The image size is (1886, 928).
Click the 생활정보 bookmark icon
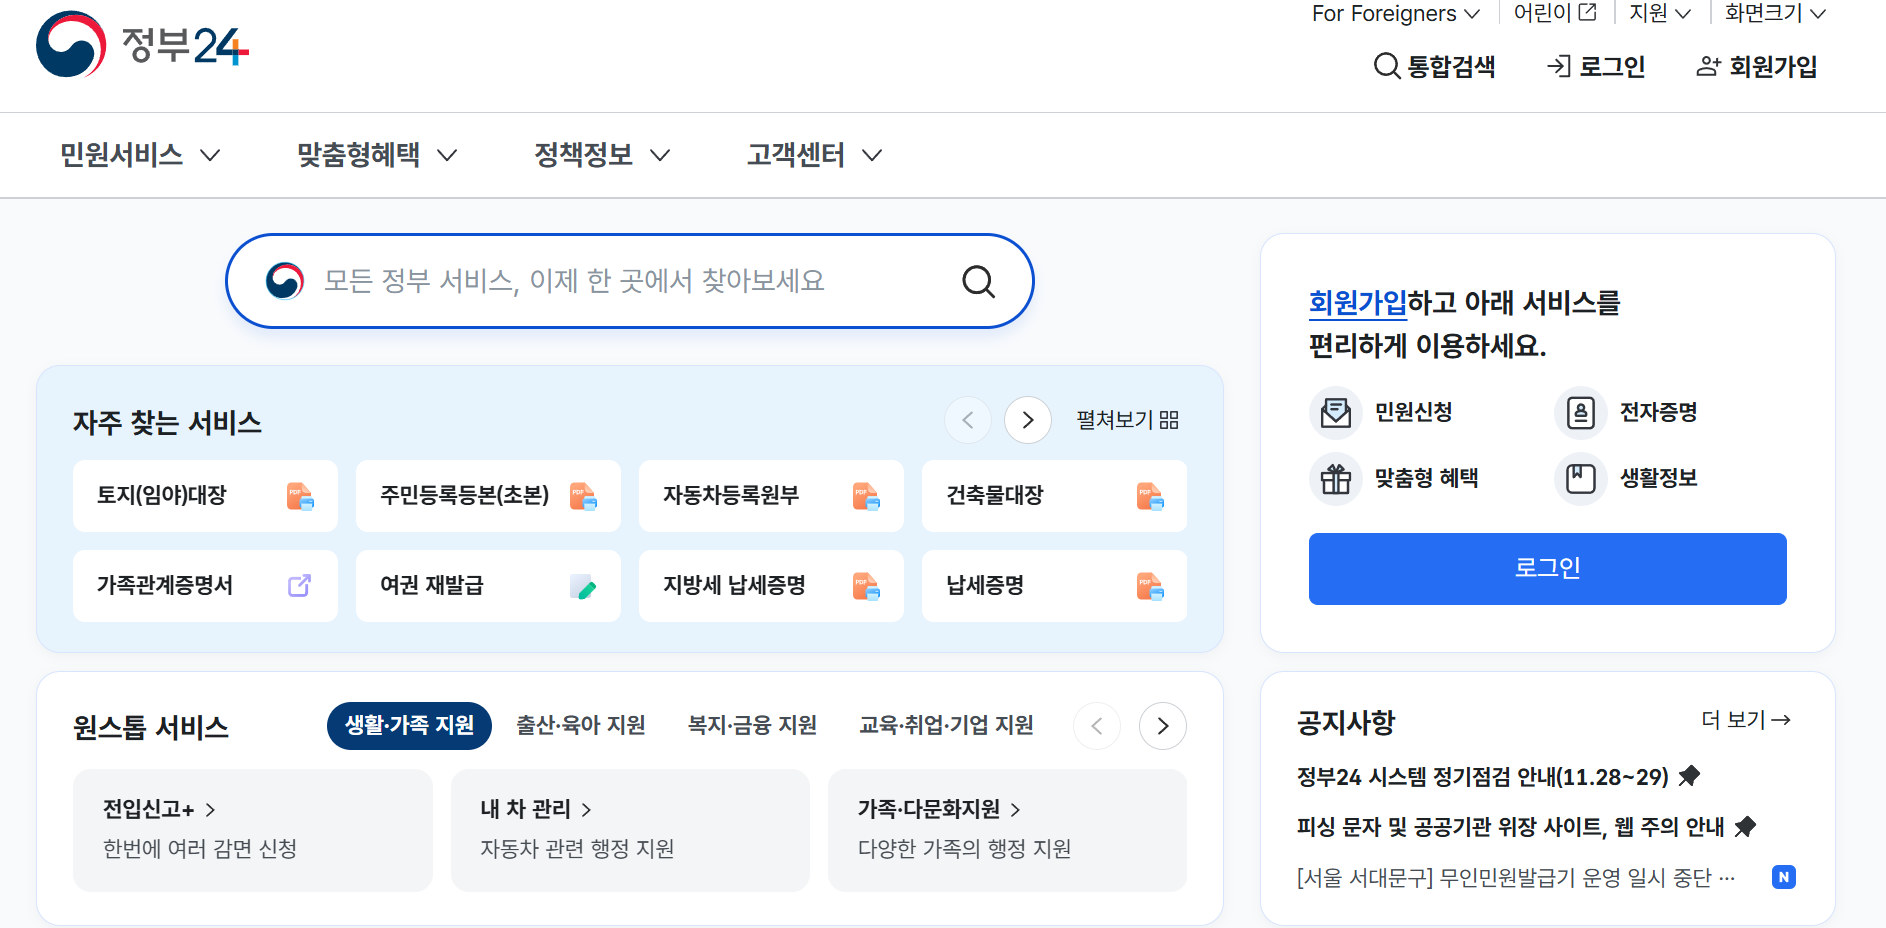tap(1581, 479)
